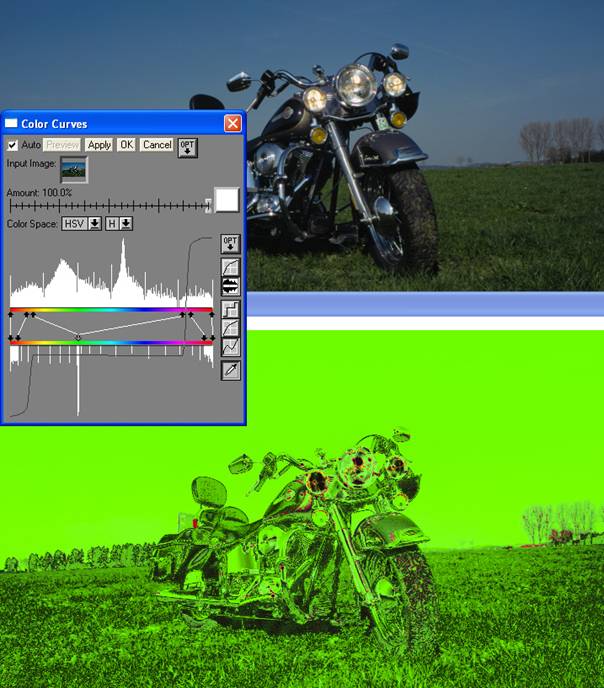This screenshot has width=604, height=688.
Task: Click the Color Curves window title icon
Action: click(11, 124)
